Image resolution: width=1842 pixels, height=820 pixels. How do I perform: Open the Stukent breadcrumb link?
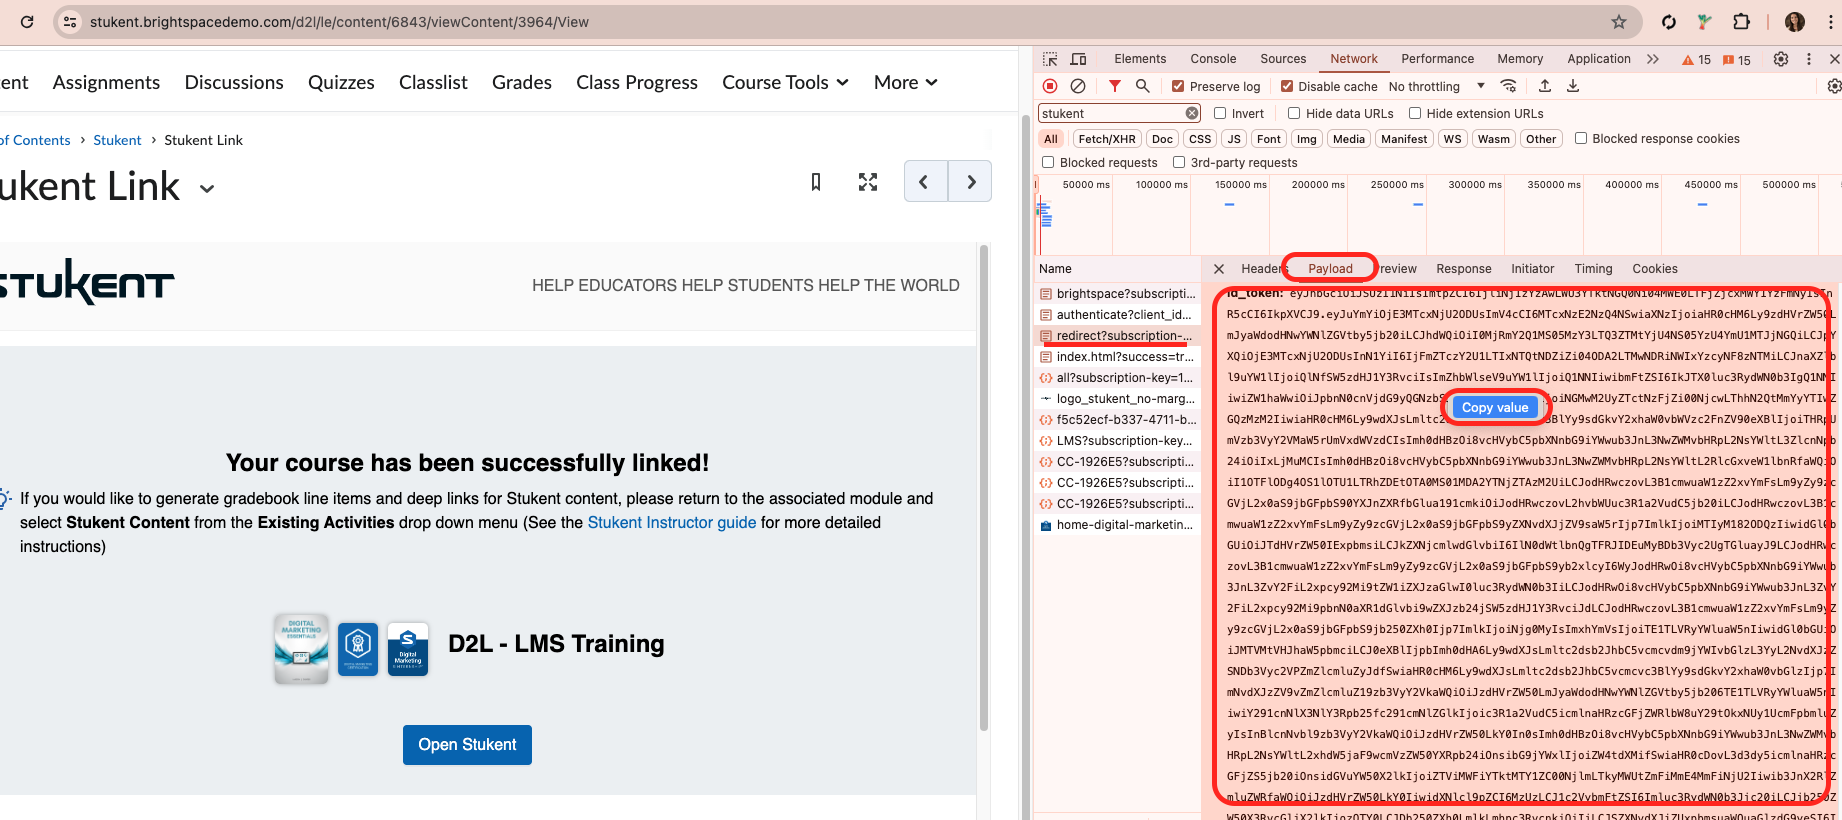[117, 140]
